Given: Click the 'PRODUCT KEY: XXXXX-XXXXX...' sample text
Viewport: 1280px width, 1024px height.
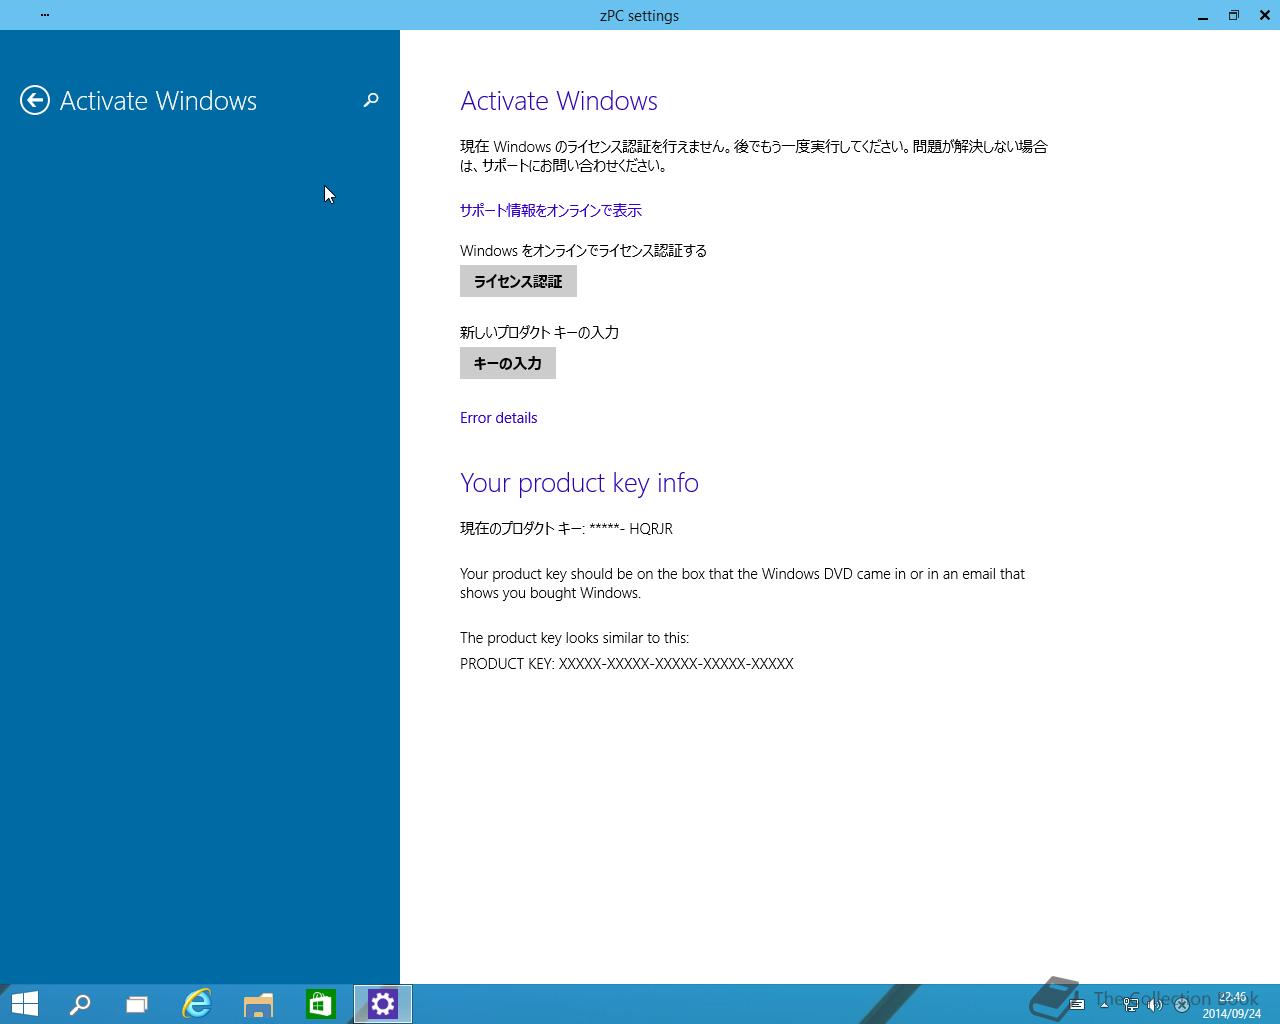Looking at the screenshot, I should 626,663.
